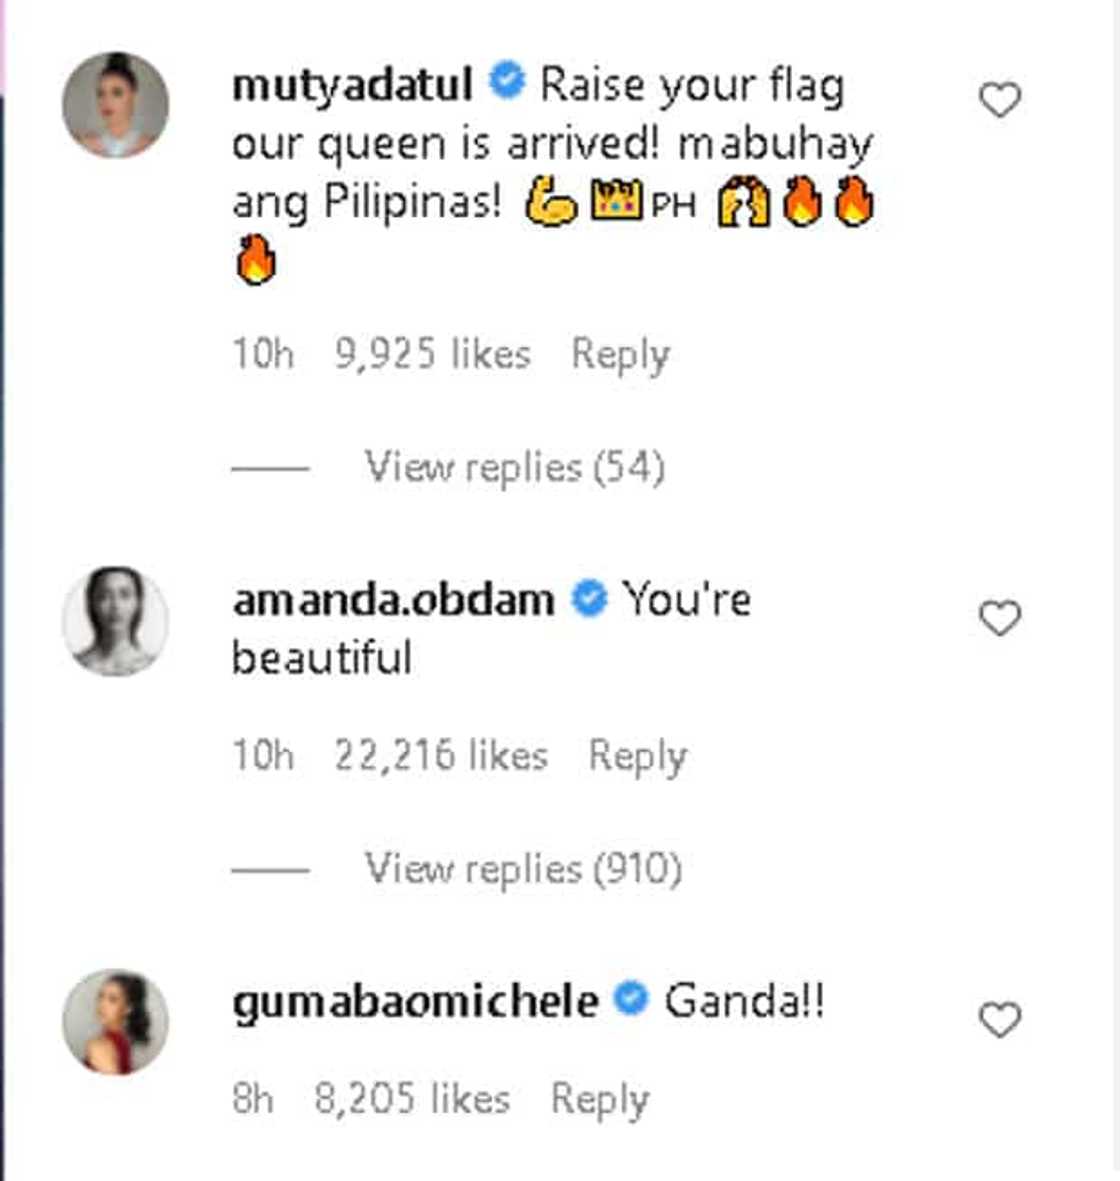Like gumabaomichele's comment with the heart

point(999,1020)
